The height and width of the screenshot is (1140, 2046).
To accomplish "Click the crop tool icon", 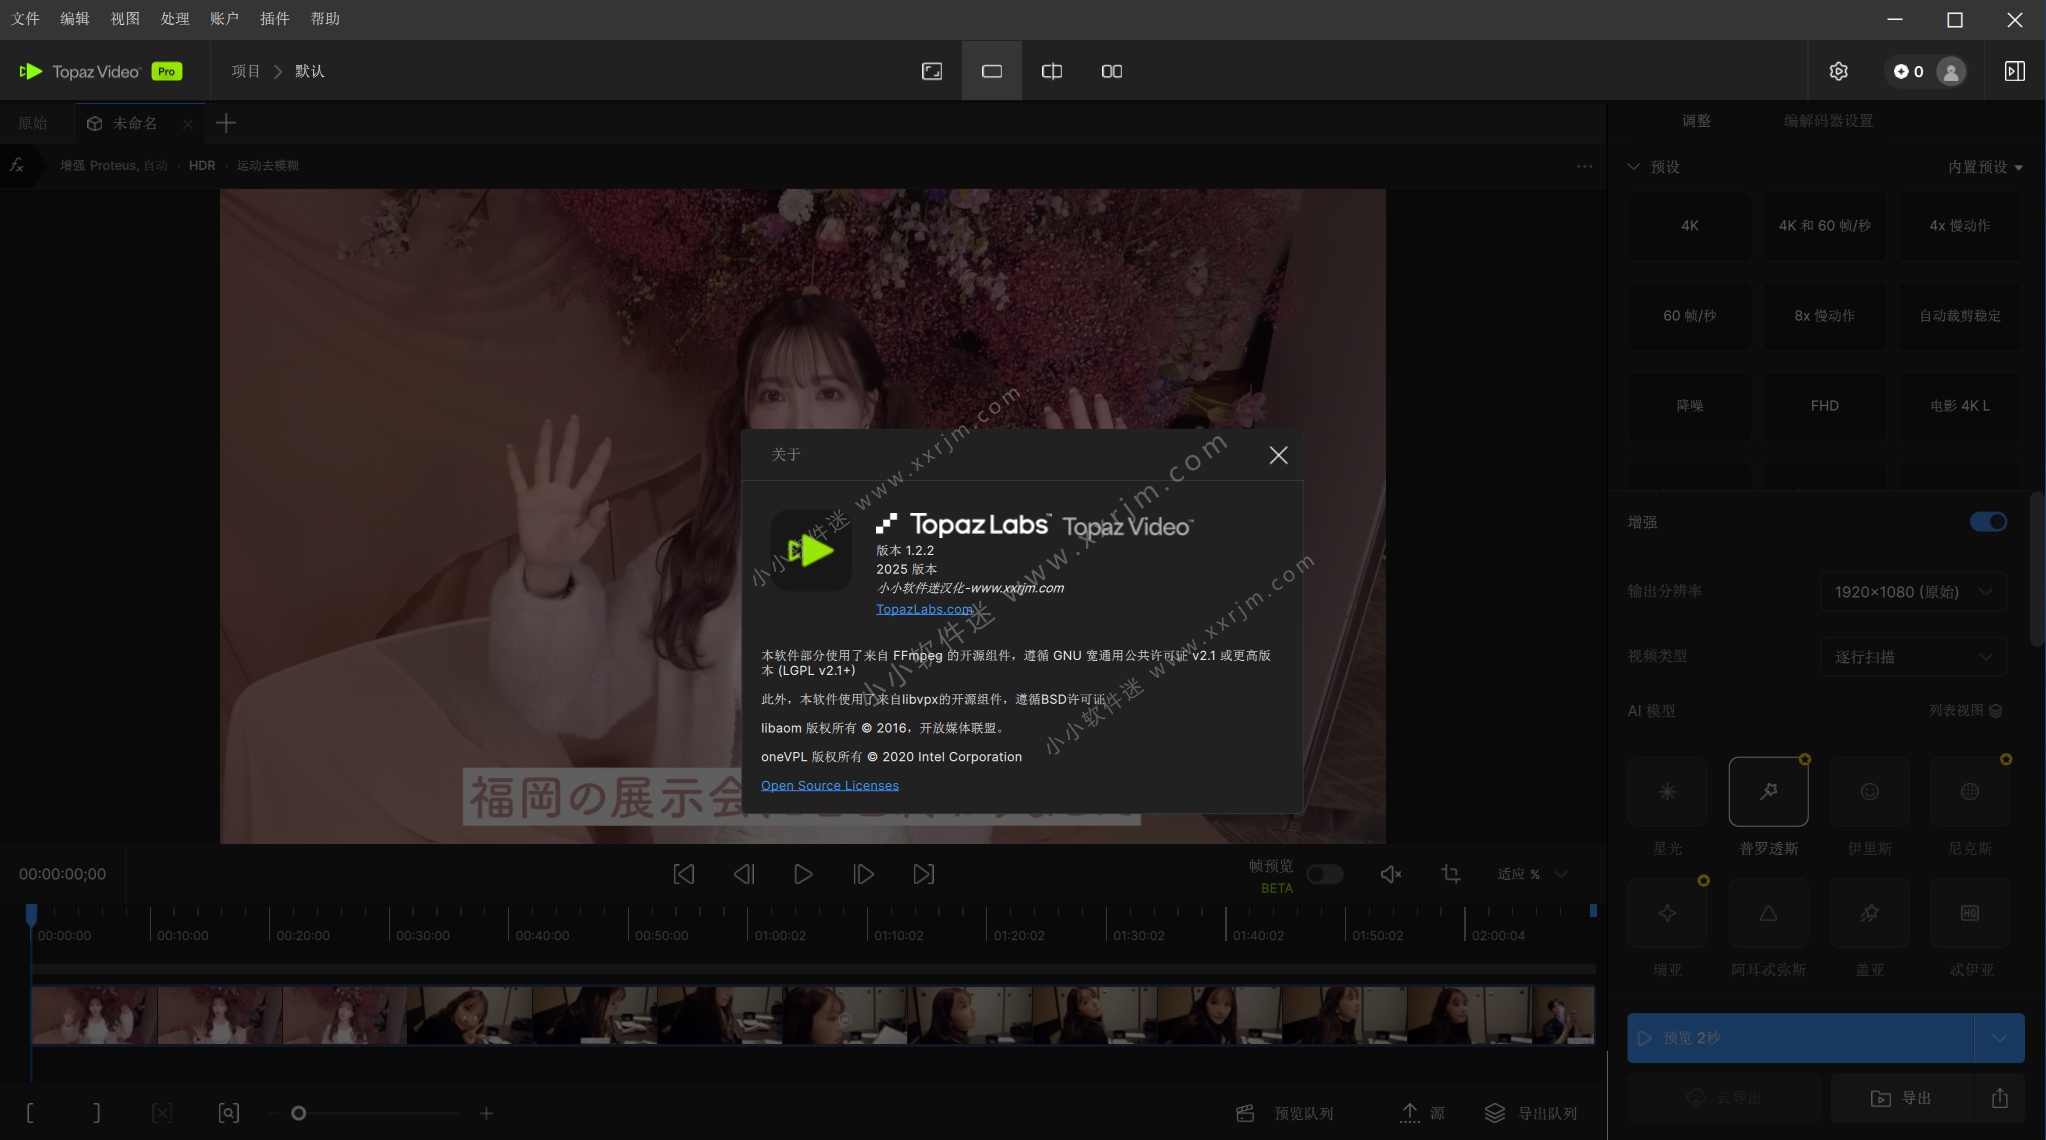I will [1450, 874].
